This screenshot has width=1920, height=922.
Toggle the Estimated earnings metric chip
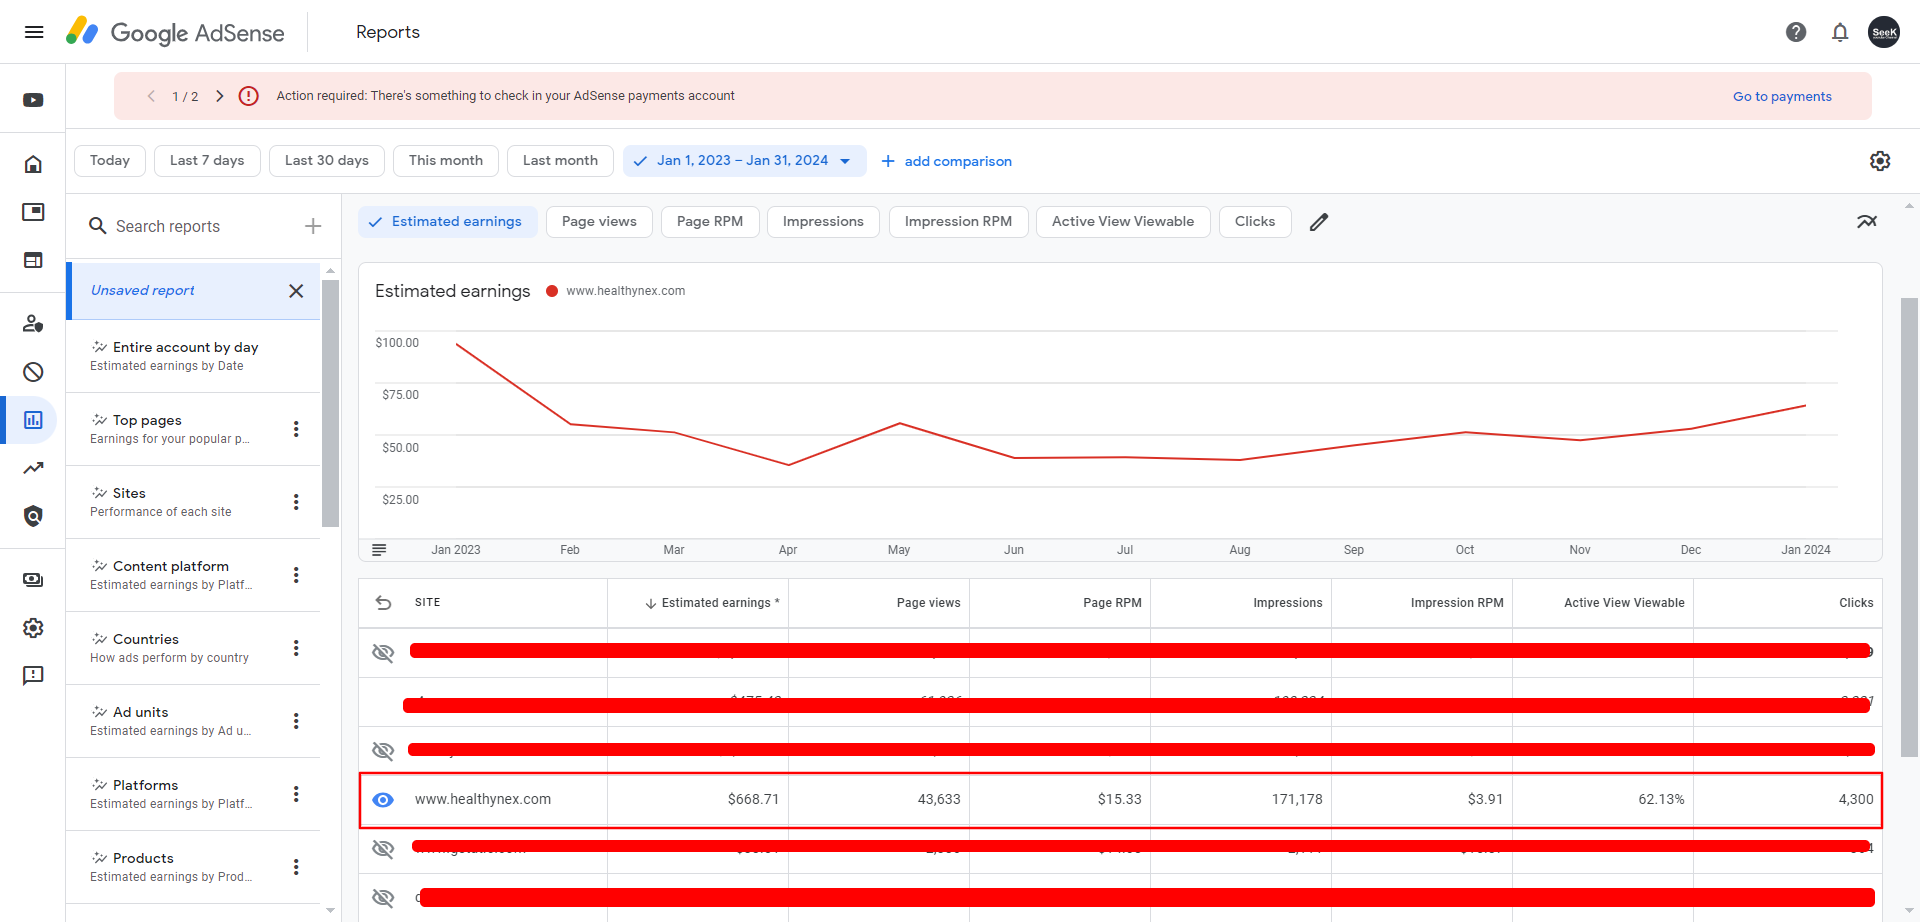point(447,222)
